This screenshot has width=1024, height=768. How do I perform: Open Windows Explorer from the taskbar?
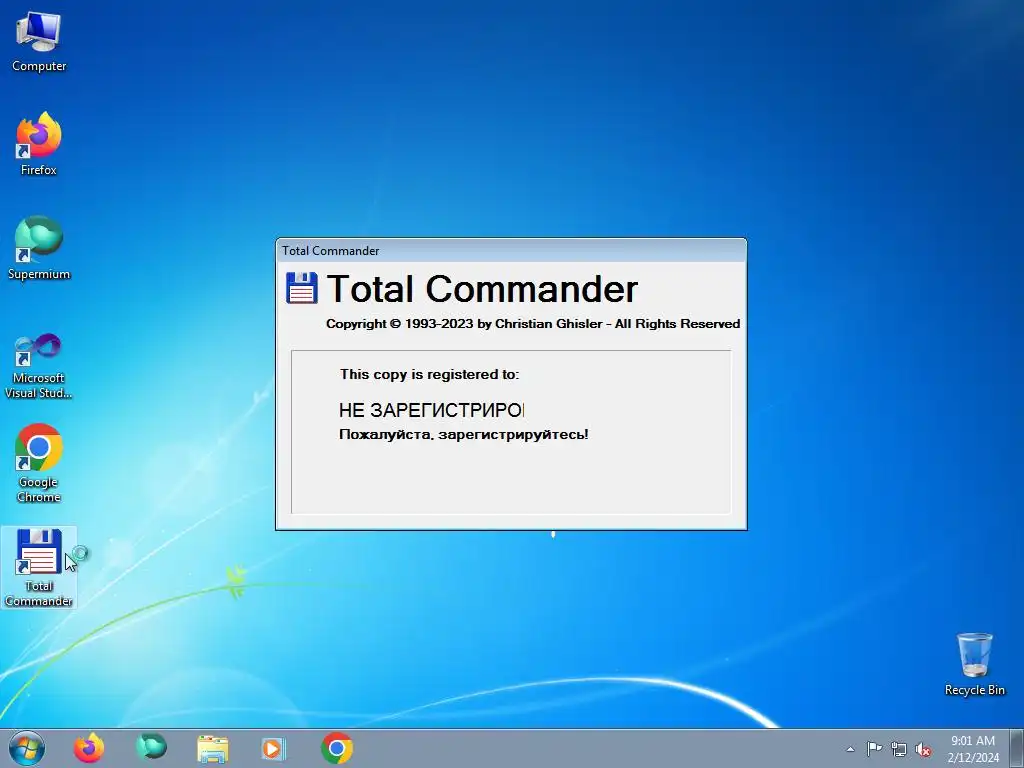click(x=213, y=749)
